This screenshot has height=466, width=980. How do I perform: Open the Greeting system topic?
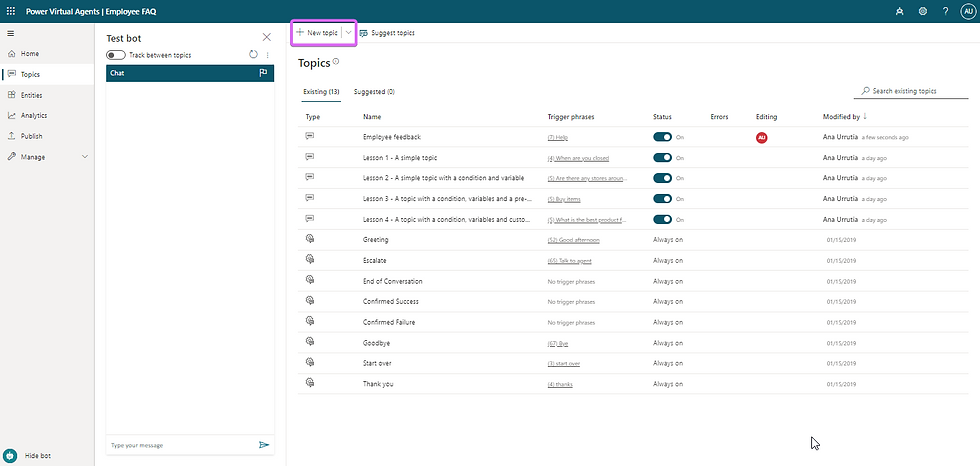[x=376, y=240]
